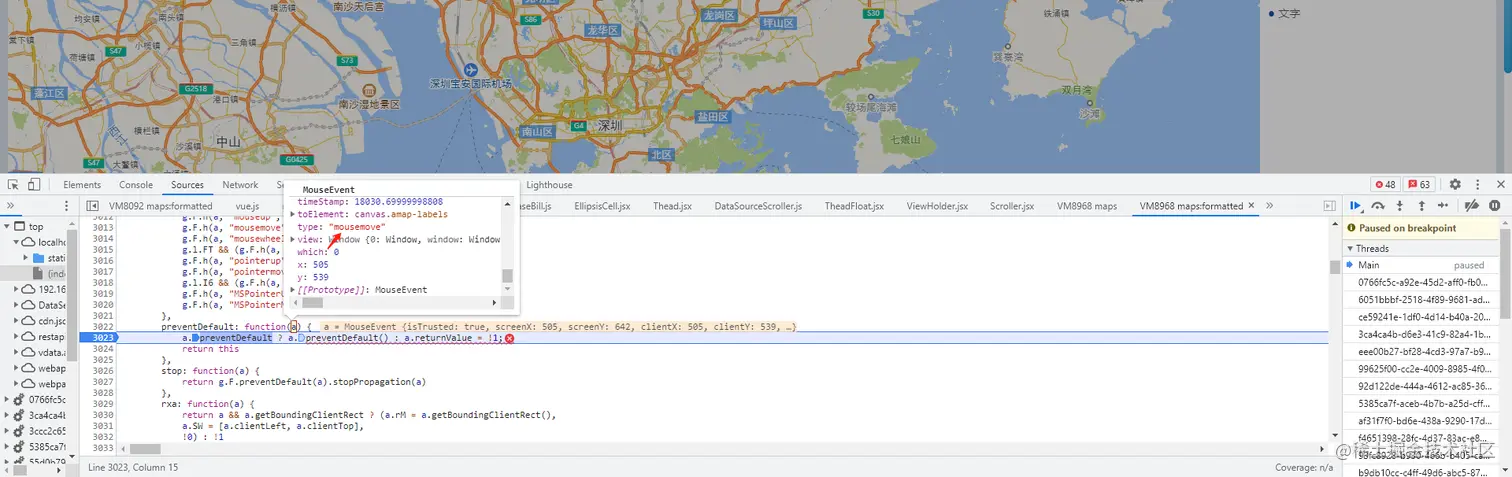Click the red error marker on line 3023

click(509, 339)
